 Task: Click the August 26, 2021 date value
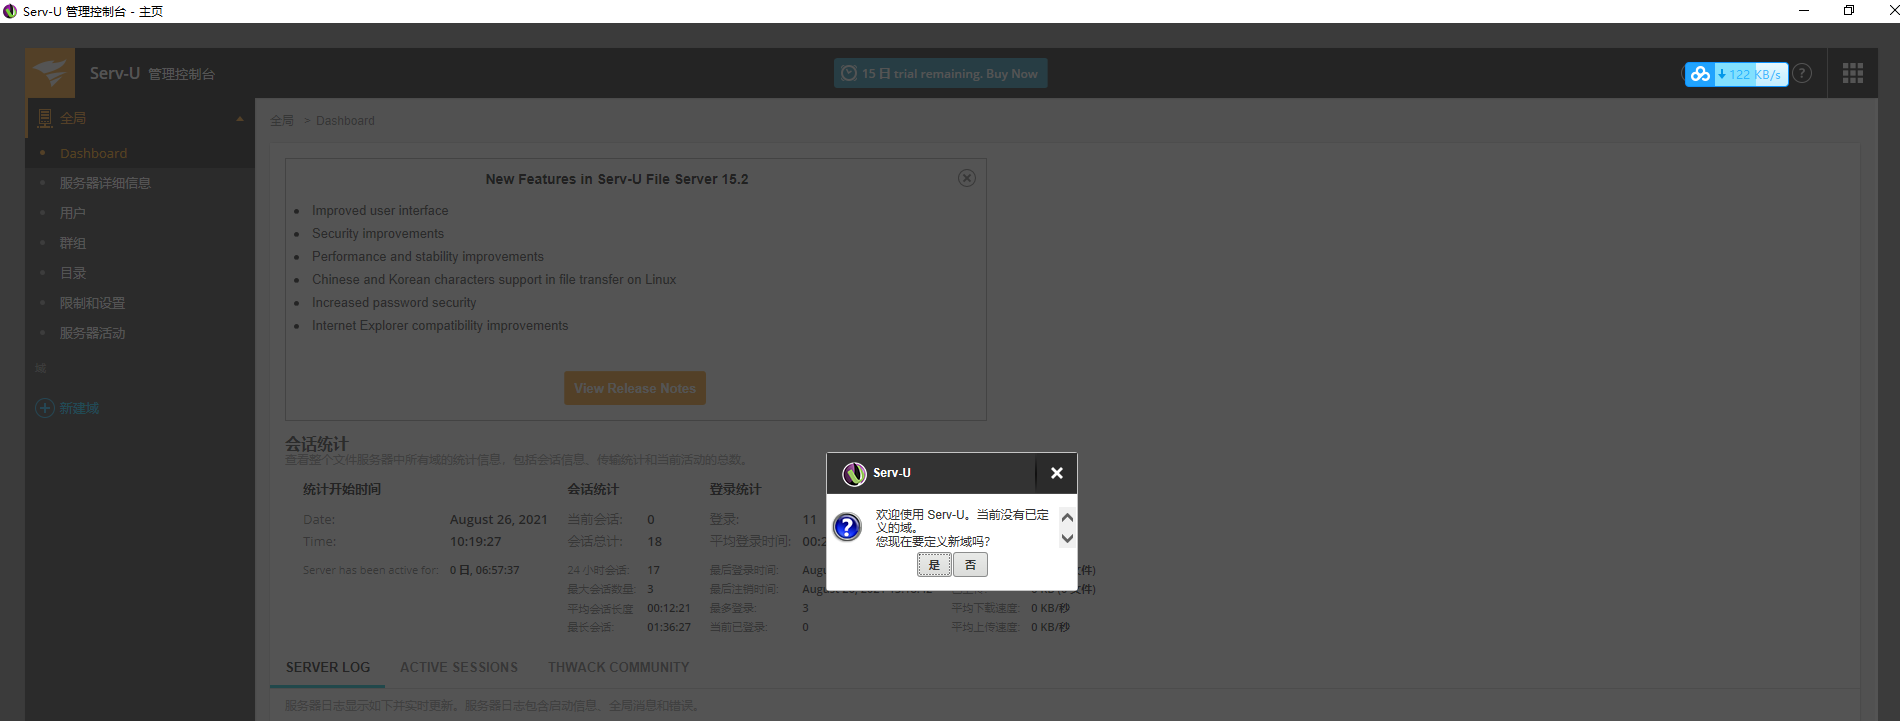(x=499, y=519)
